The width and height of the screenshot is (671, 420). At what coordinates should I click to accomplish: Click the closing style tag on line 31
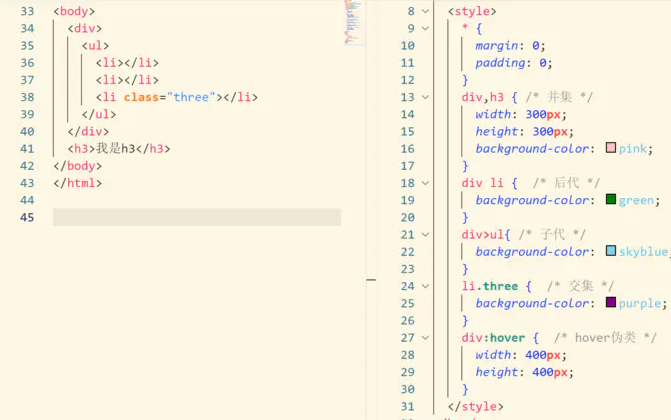476,407
